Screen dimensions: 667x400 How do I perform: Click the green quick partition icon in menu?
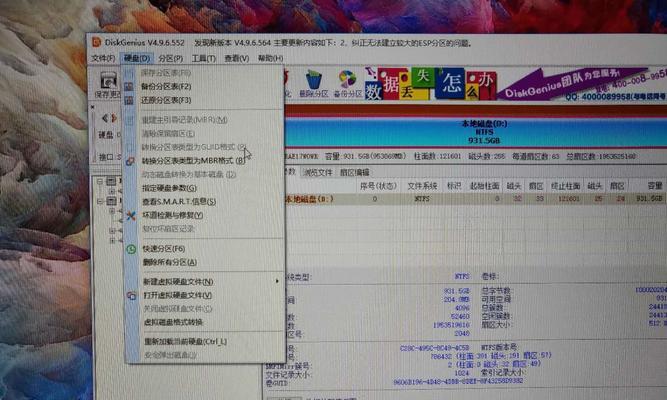coord(131,249)
